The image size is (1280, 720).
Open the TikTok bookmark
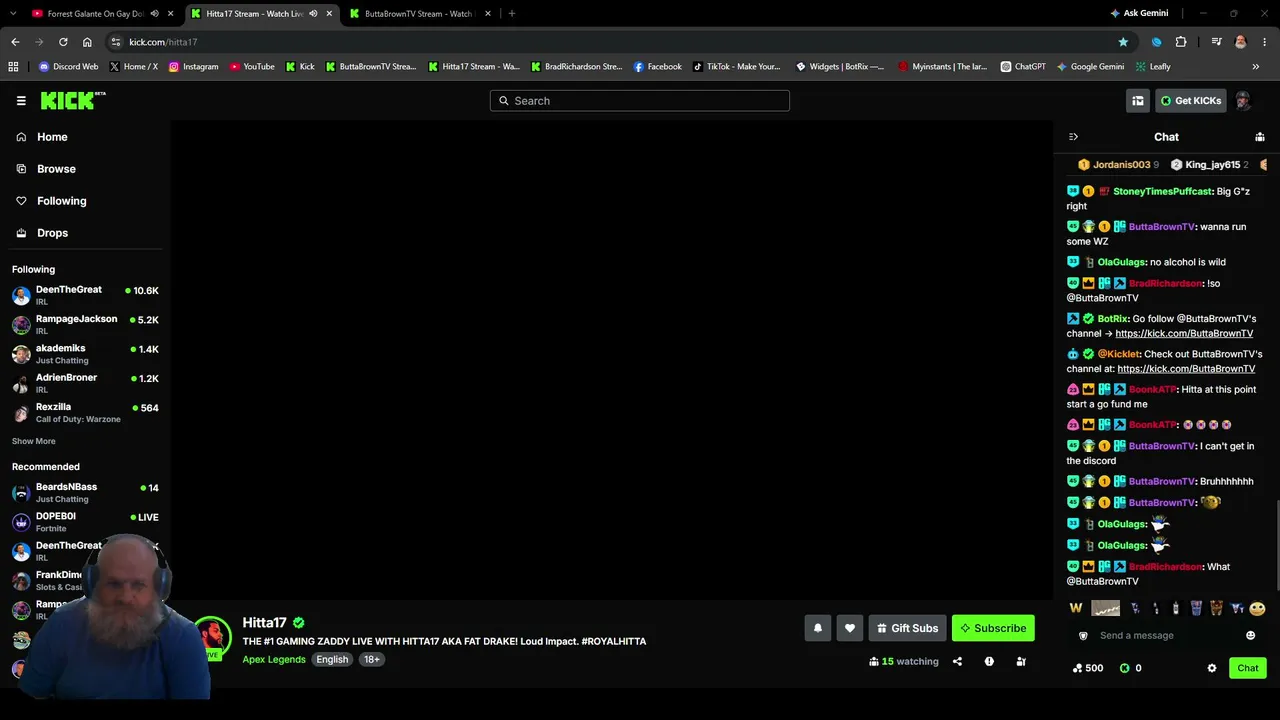736,67
